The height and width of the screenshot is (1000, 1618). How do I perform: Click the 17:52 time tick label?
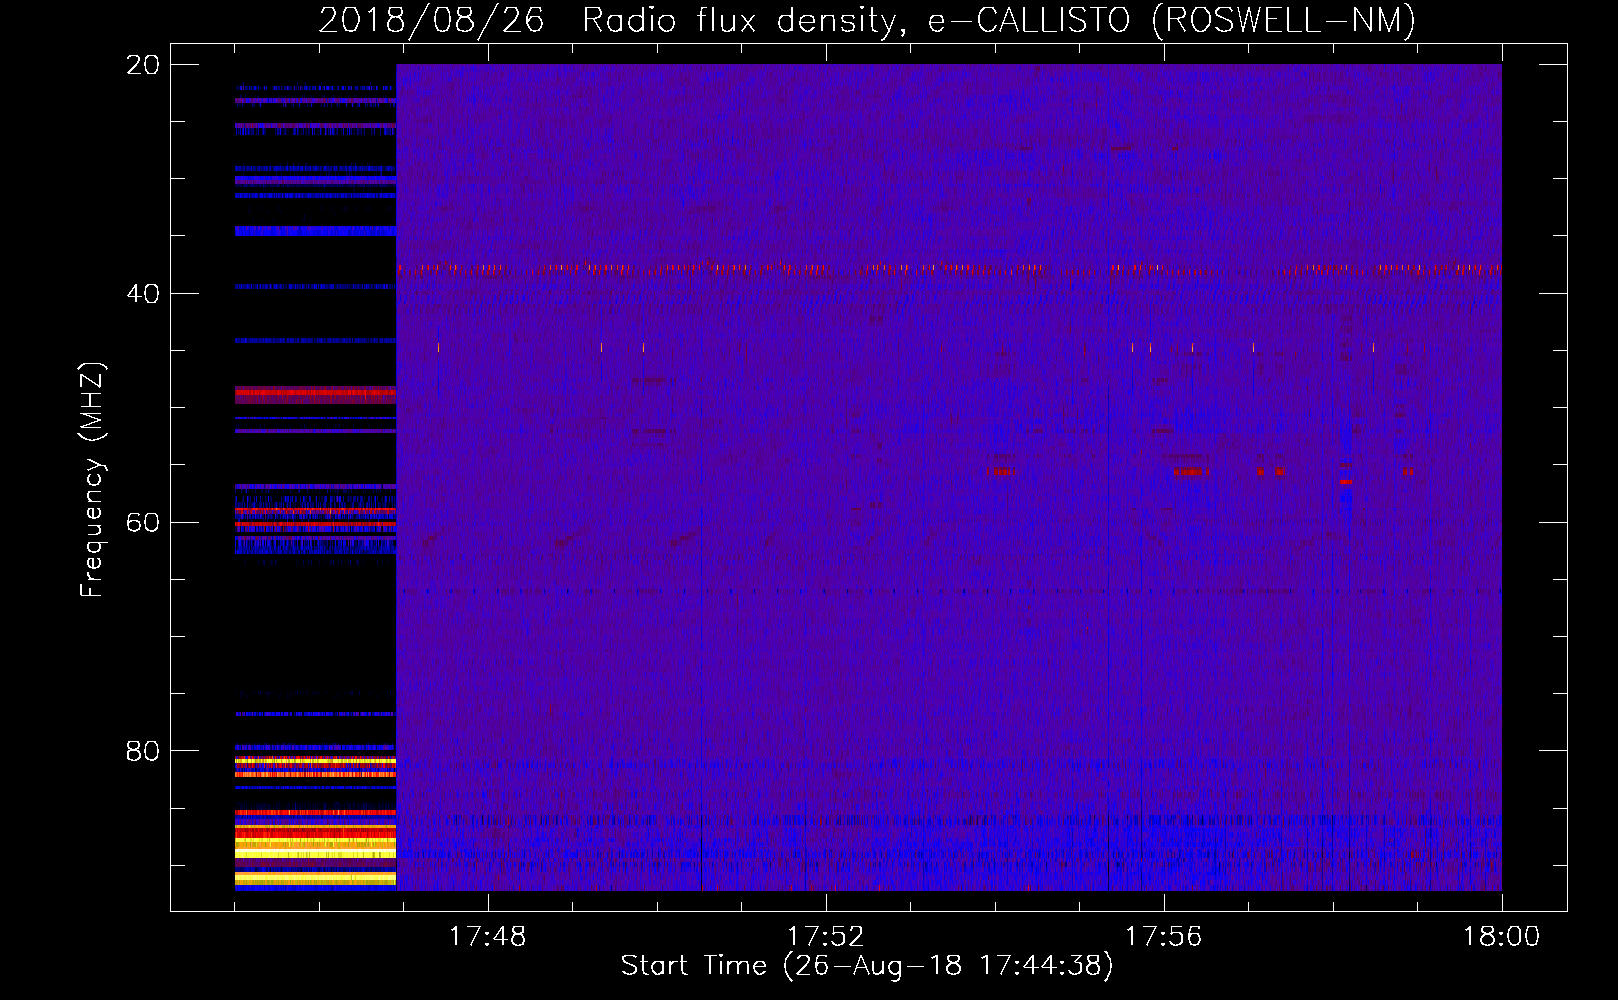click(826, 937)
